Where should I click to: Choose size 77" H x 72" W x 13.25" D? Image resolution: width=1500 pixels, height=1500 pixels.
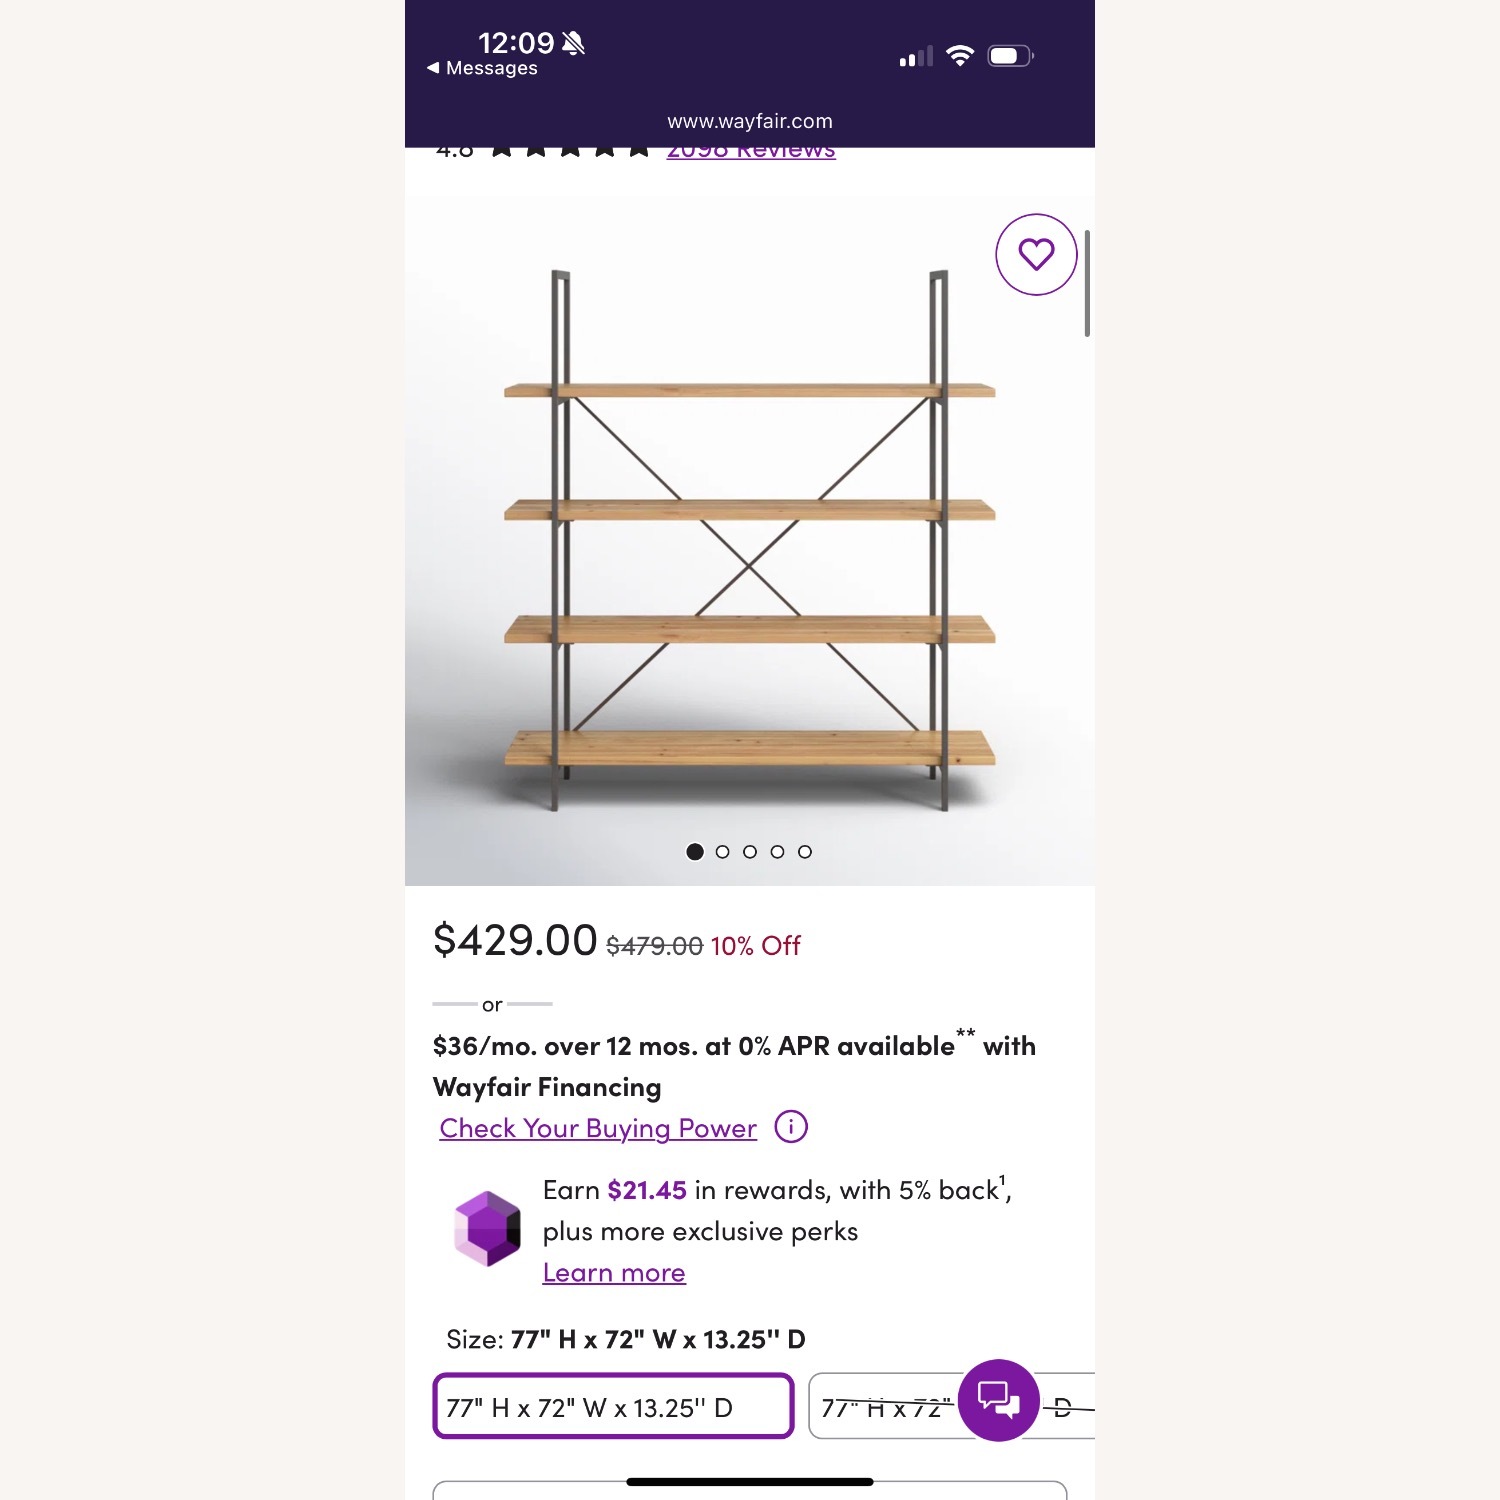pos(612,1406)
